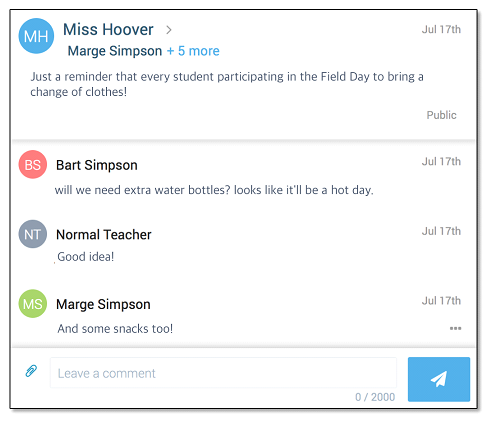Click the NT avatar for Normal Teacher

coord(33,234)
